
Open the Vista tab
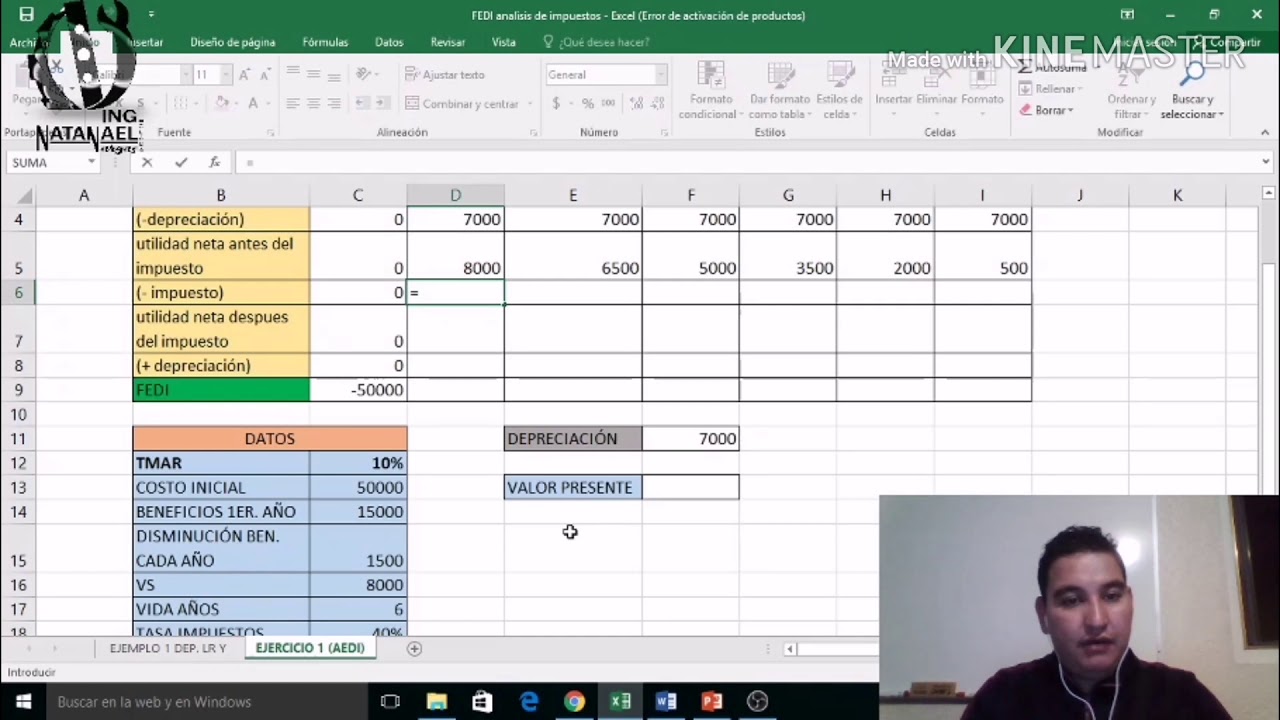504,42
